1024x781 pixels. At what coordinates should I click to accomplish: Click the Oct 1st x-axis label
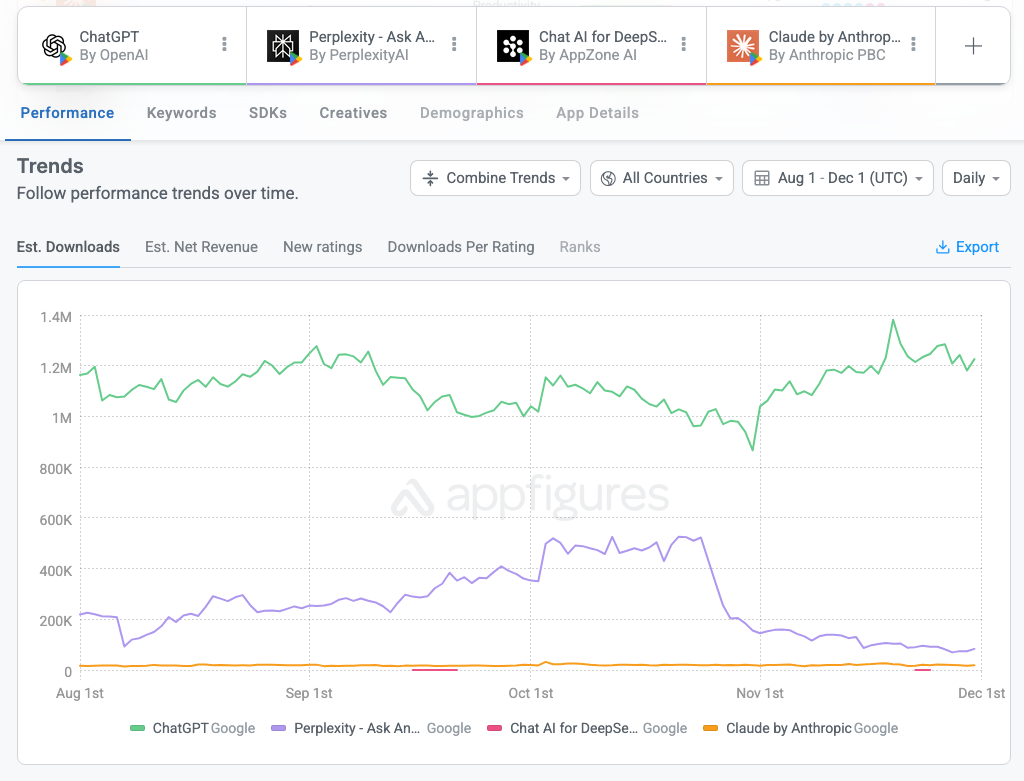pyautogui.click(x=530, y=693)
